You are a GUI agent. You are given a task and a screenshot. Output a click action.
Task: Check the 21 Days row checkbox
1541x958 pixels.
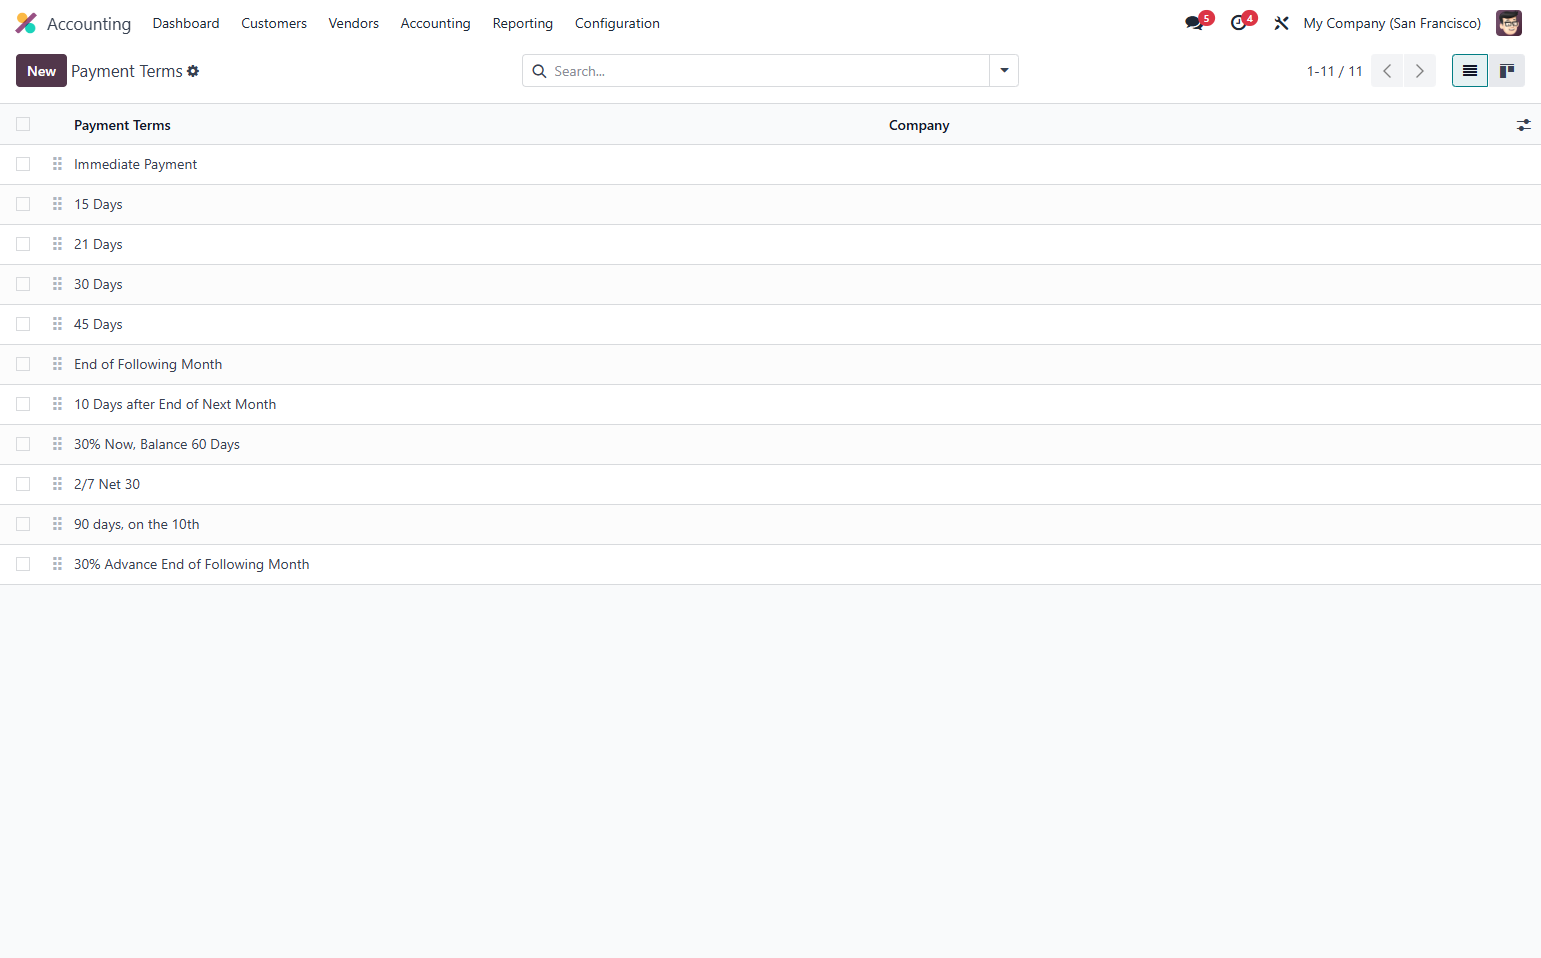pyautogui.click(x=23, y=244)
